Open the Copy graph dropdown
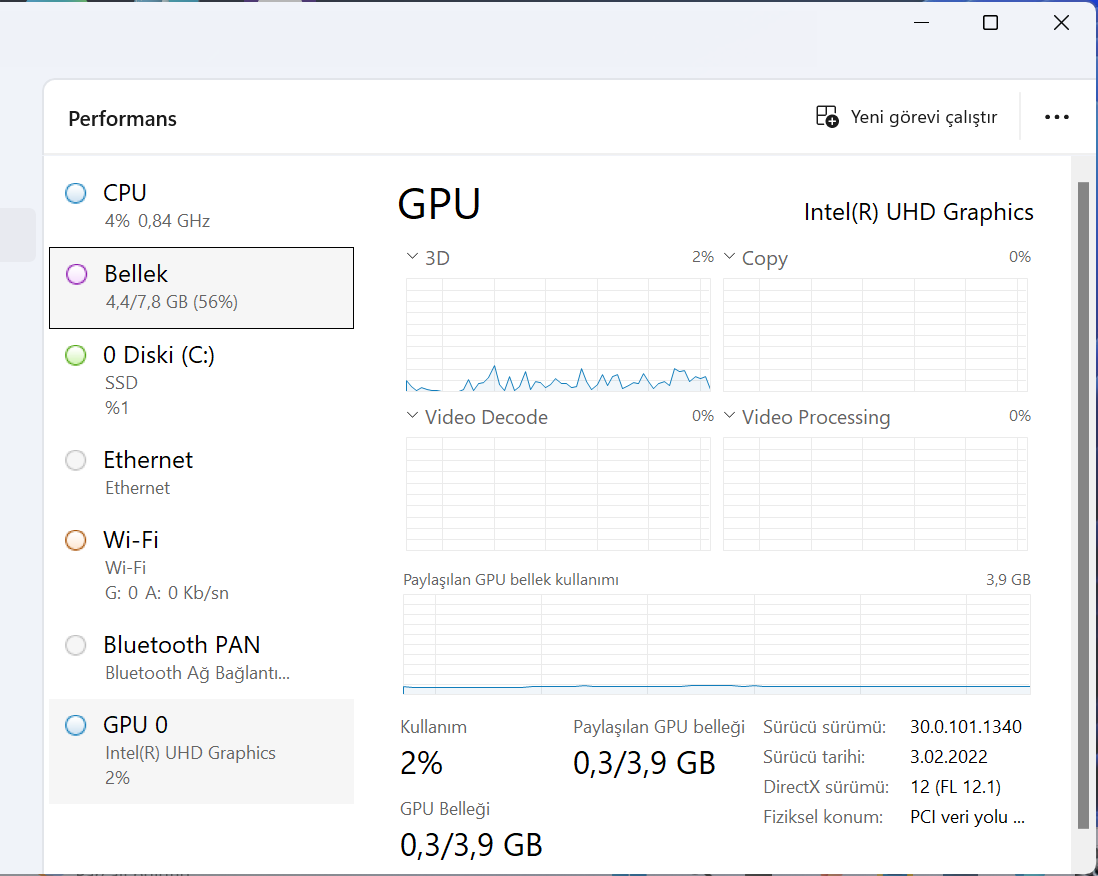The width and height of the screenshot is (1098, 876). pyautogui.click(x=729, y=257)
